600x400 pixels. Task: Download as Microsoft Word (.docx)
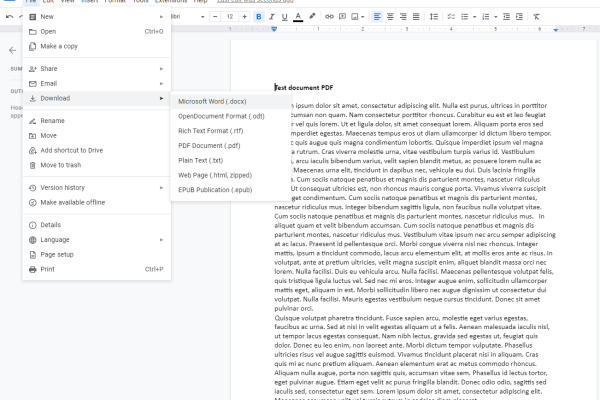(x=231, y=101)
